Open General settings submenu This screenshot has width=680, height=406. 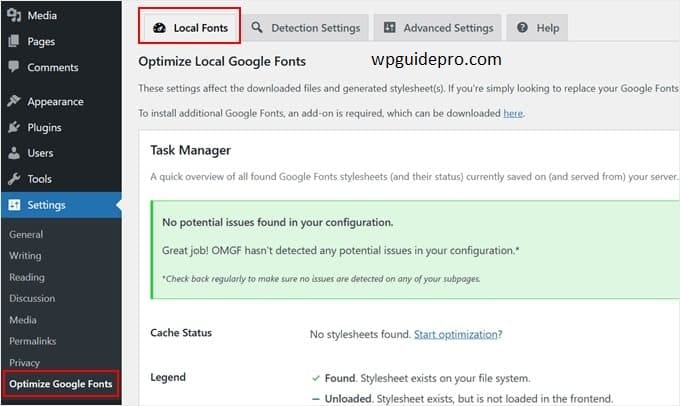pos(26,234)
